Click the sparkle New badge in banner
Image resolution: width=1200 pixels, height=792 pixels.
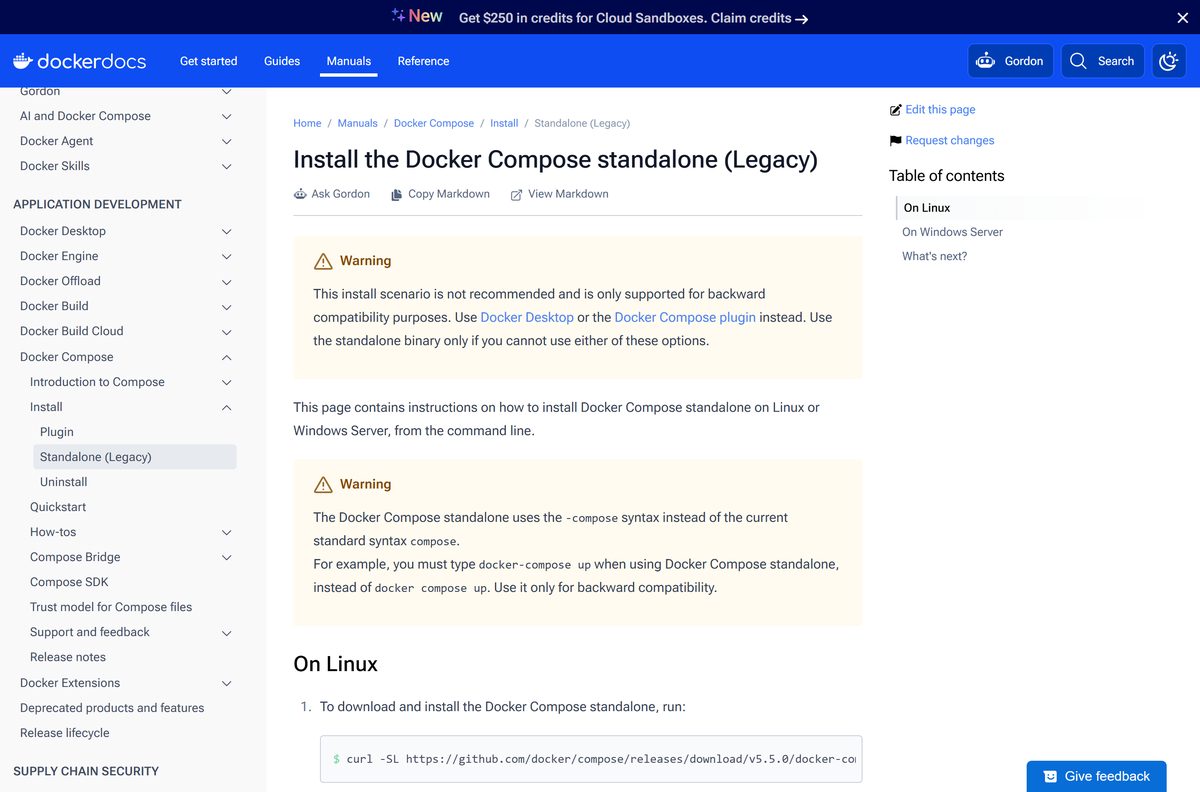coord(416,16)
